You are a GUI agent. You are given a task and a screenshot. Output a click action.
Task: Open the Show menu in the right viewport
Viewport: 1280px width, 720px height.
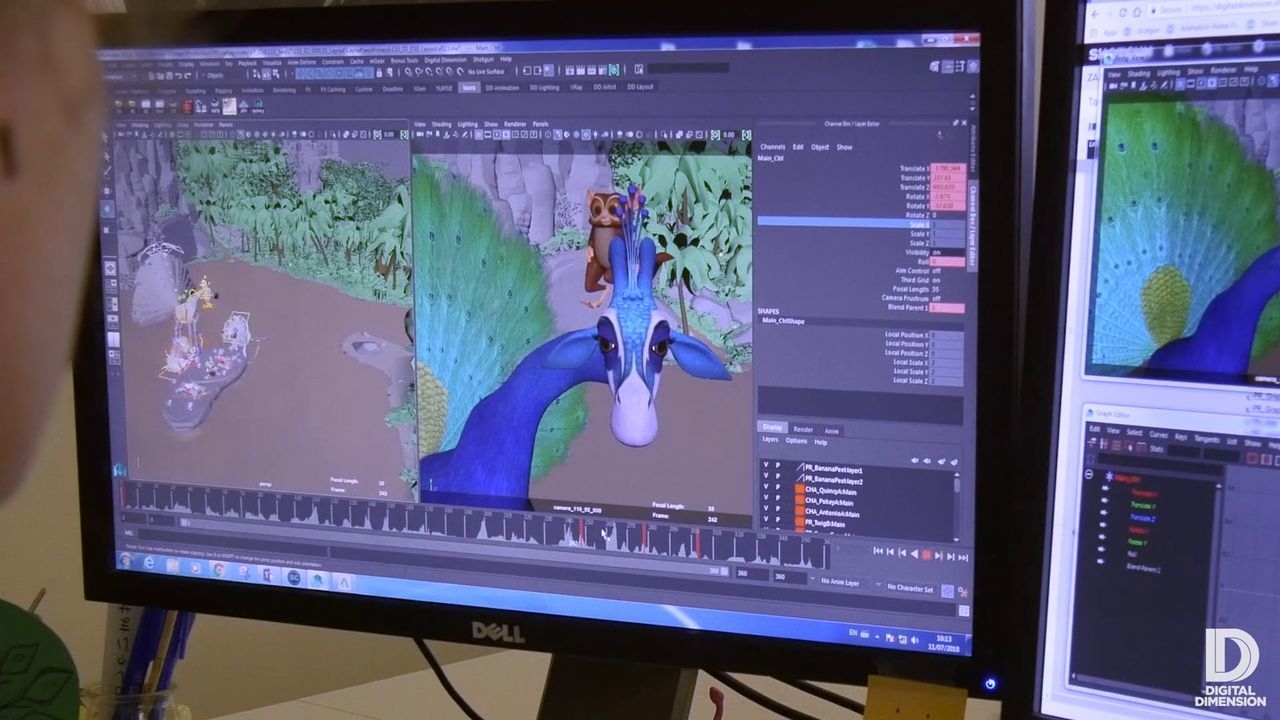[x=491, y=124]
